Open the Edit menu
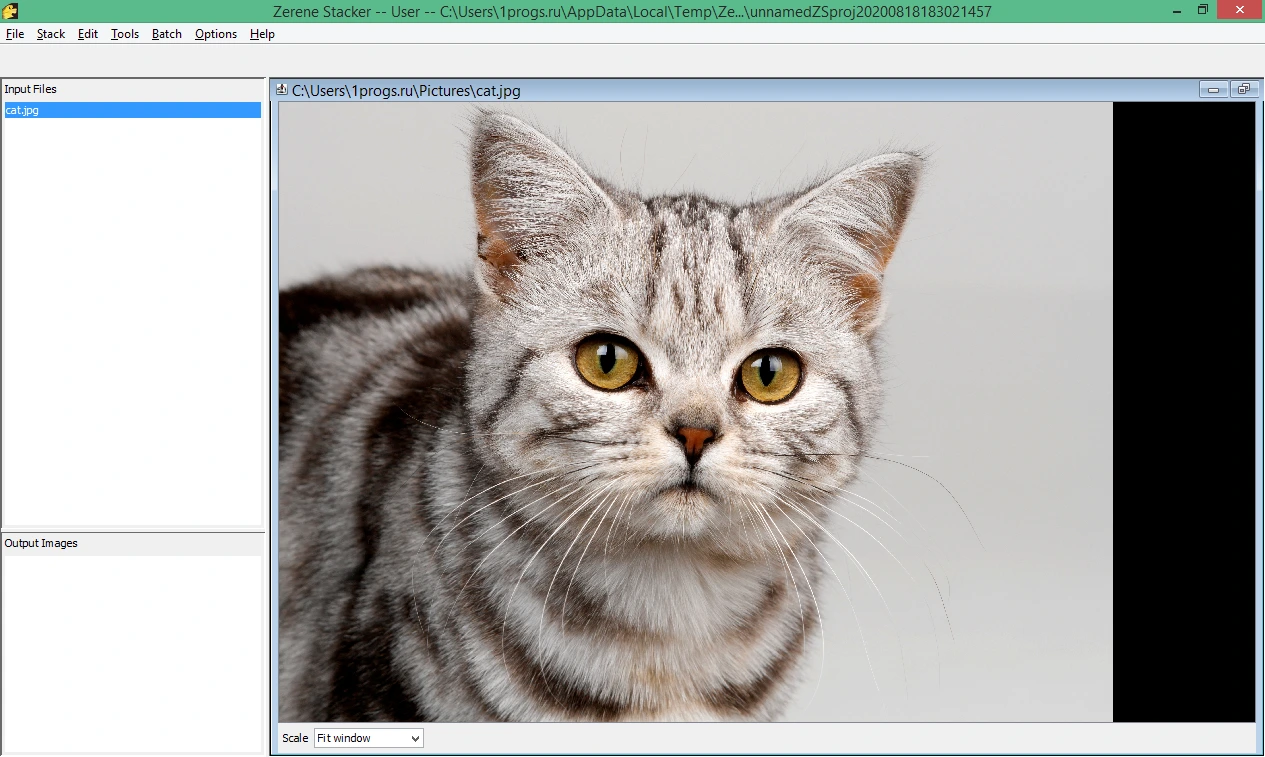 click(x=88, y=34)
